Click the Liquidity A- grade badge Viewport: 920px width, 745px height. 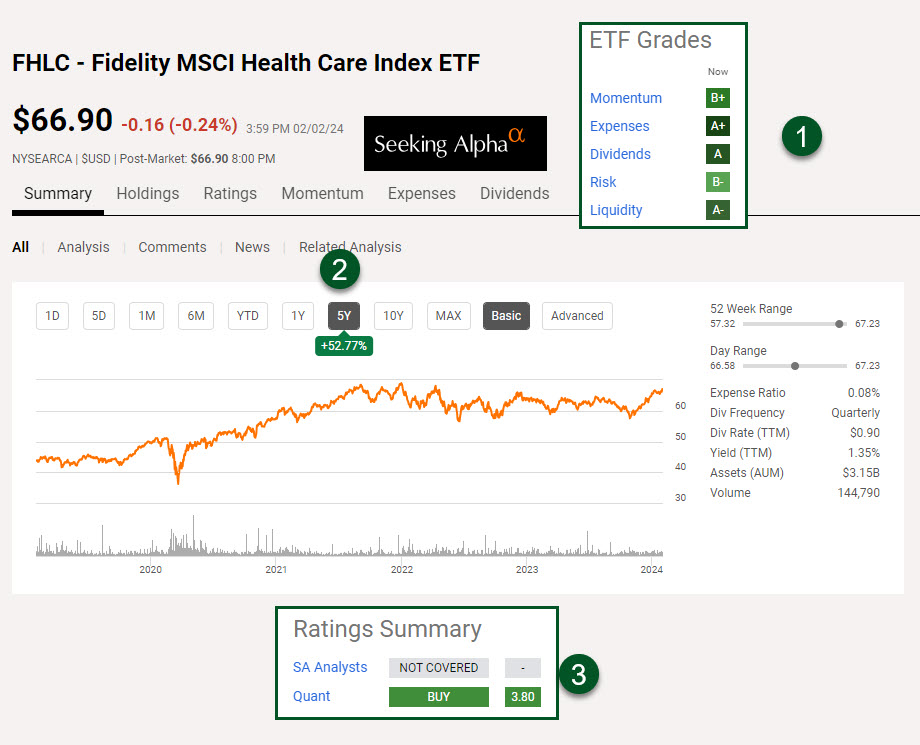coord(717,210)
